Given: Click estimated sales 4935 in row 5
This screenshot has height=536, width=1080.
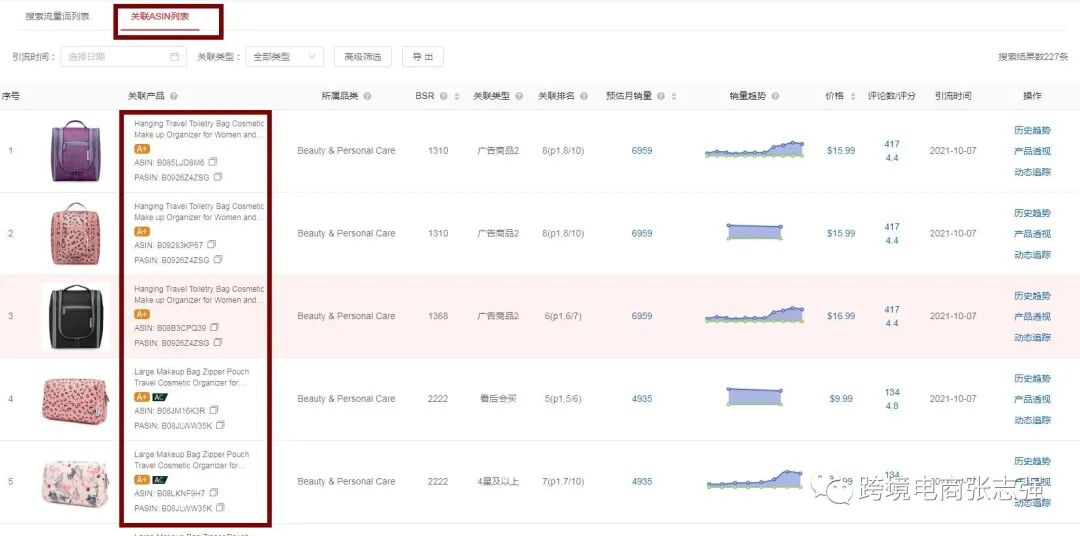Looking at the screenshot, I should click(x=642, y=482).
